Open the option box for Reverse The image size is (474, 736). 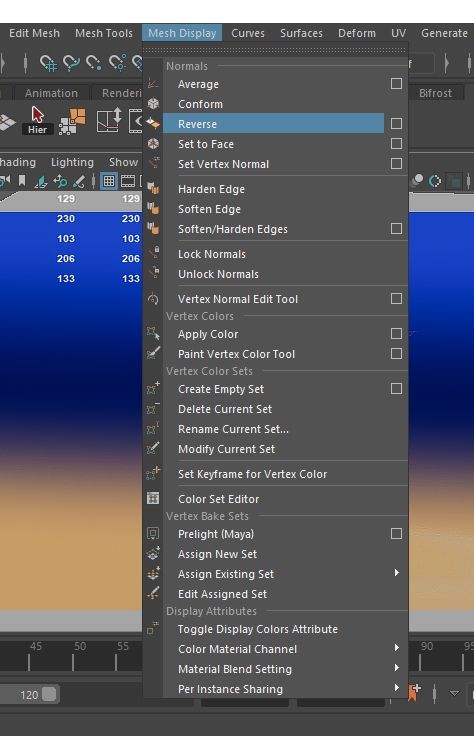(396, 123)
